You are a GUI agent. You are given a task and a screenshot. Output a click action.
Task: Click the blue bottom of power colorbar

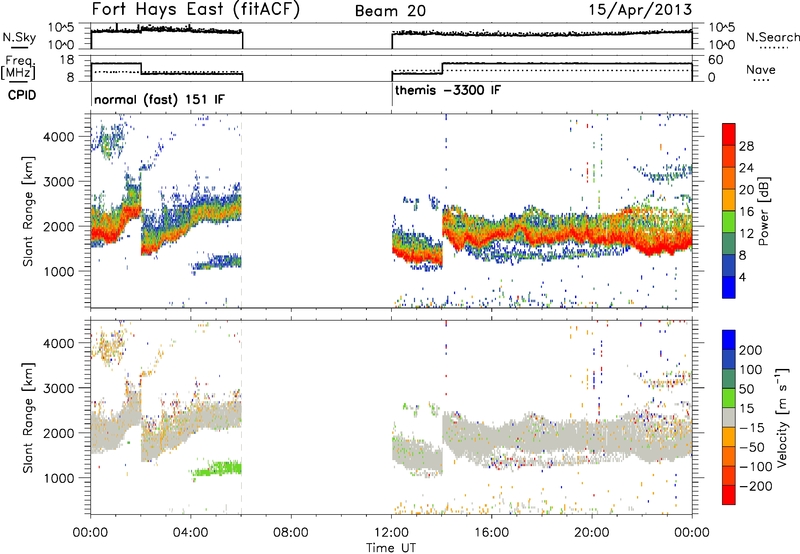pyautogui.click(x=729, y=288)
